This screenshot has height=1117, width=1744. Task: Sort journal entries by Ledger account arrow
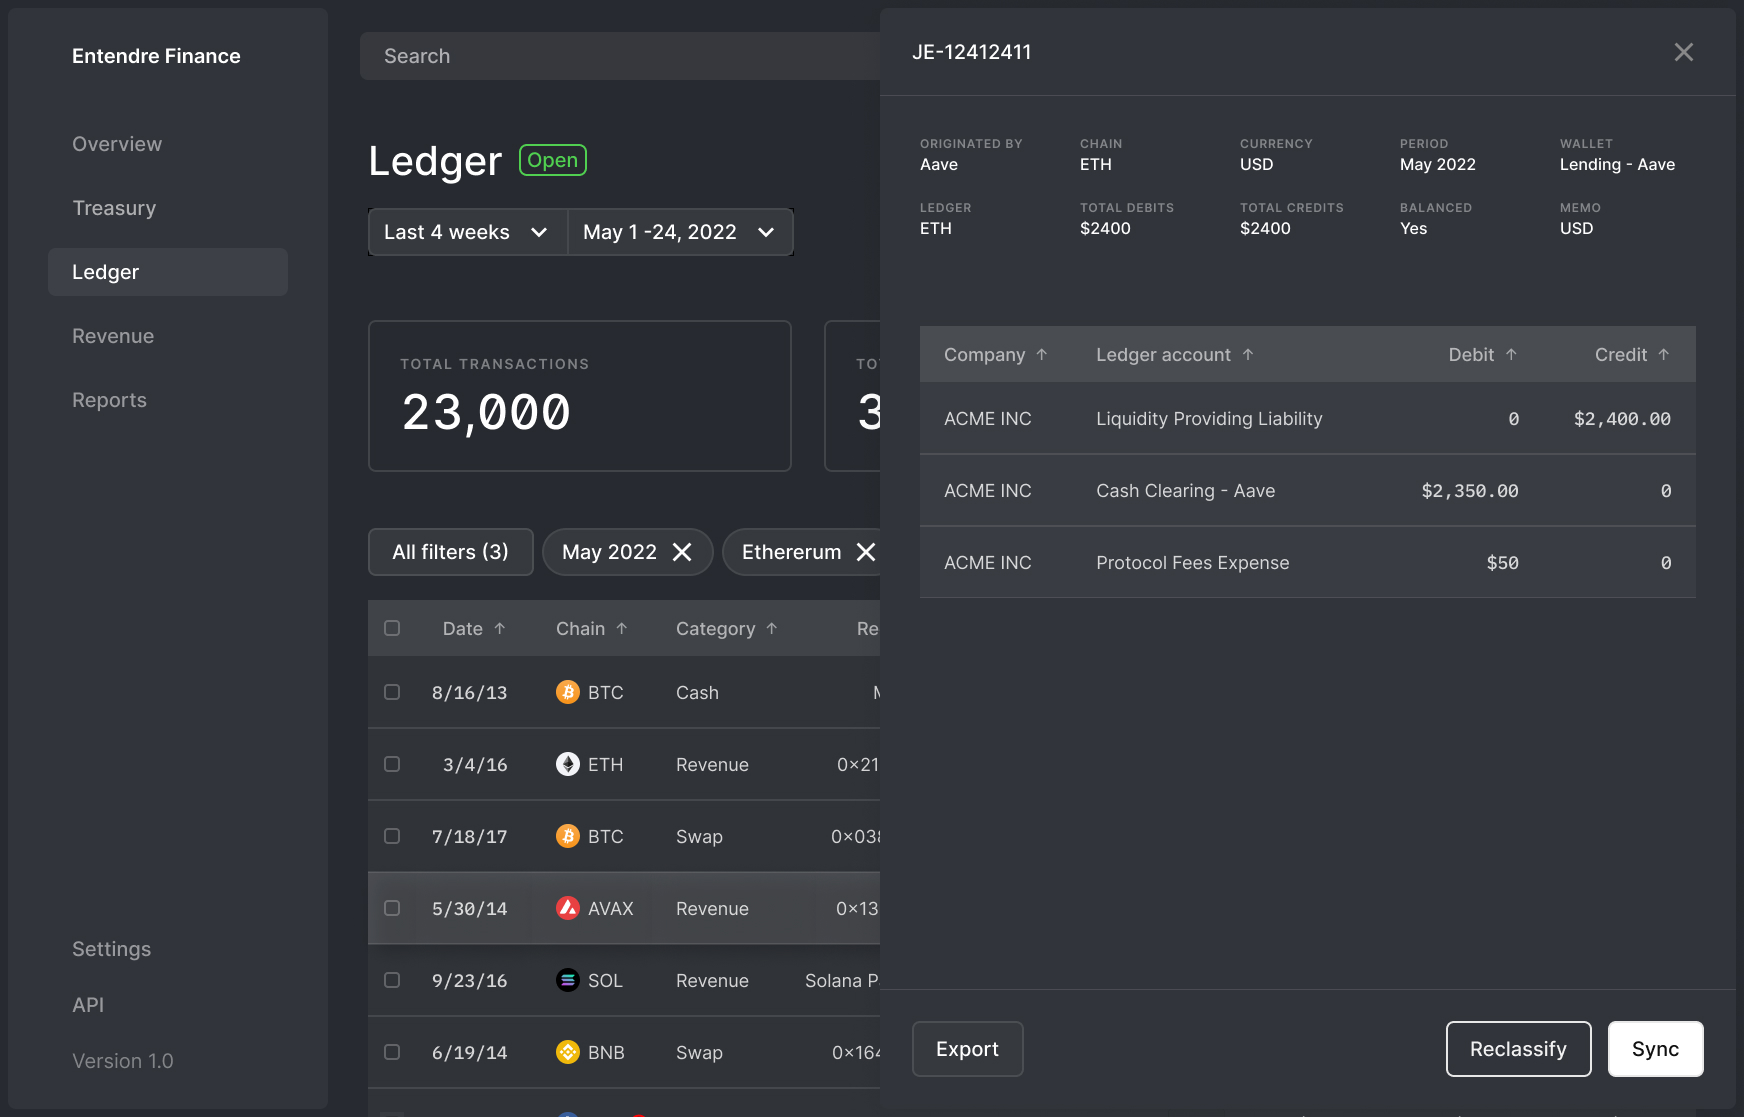(x=1248, y=354)
